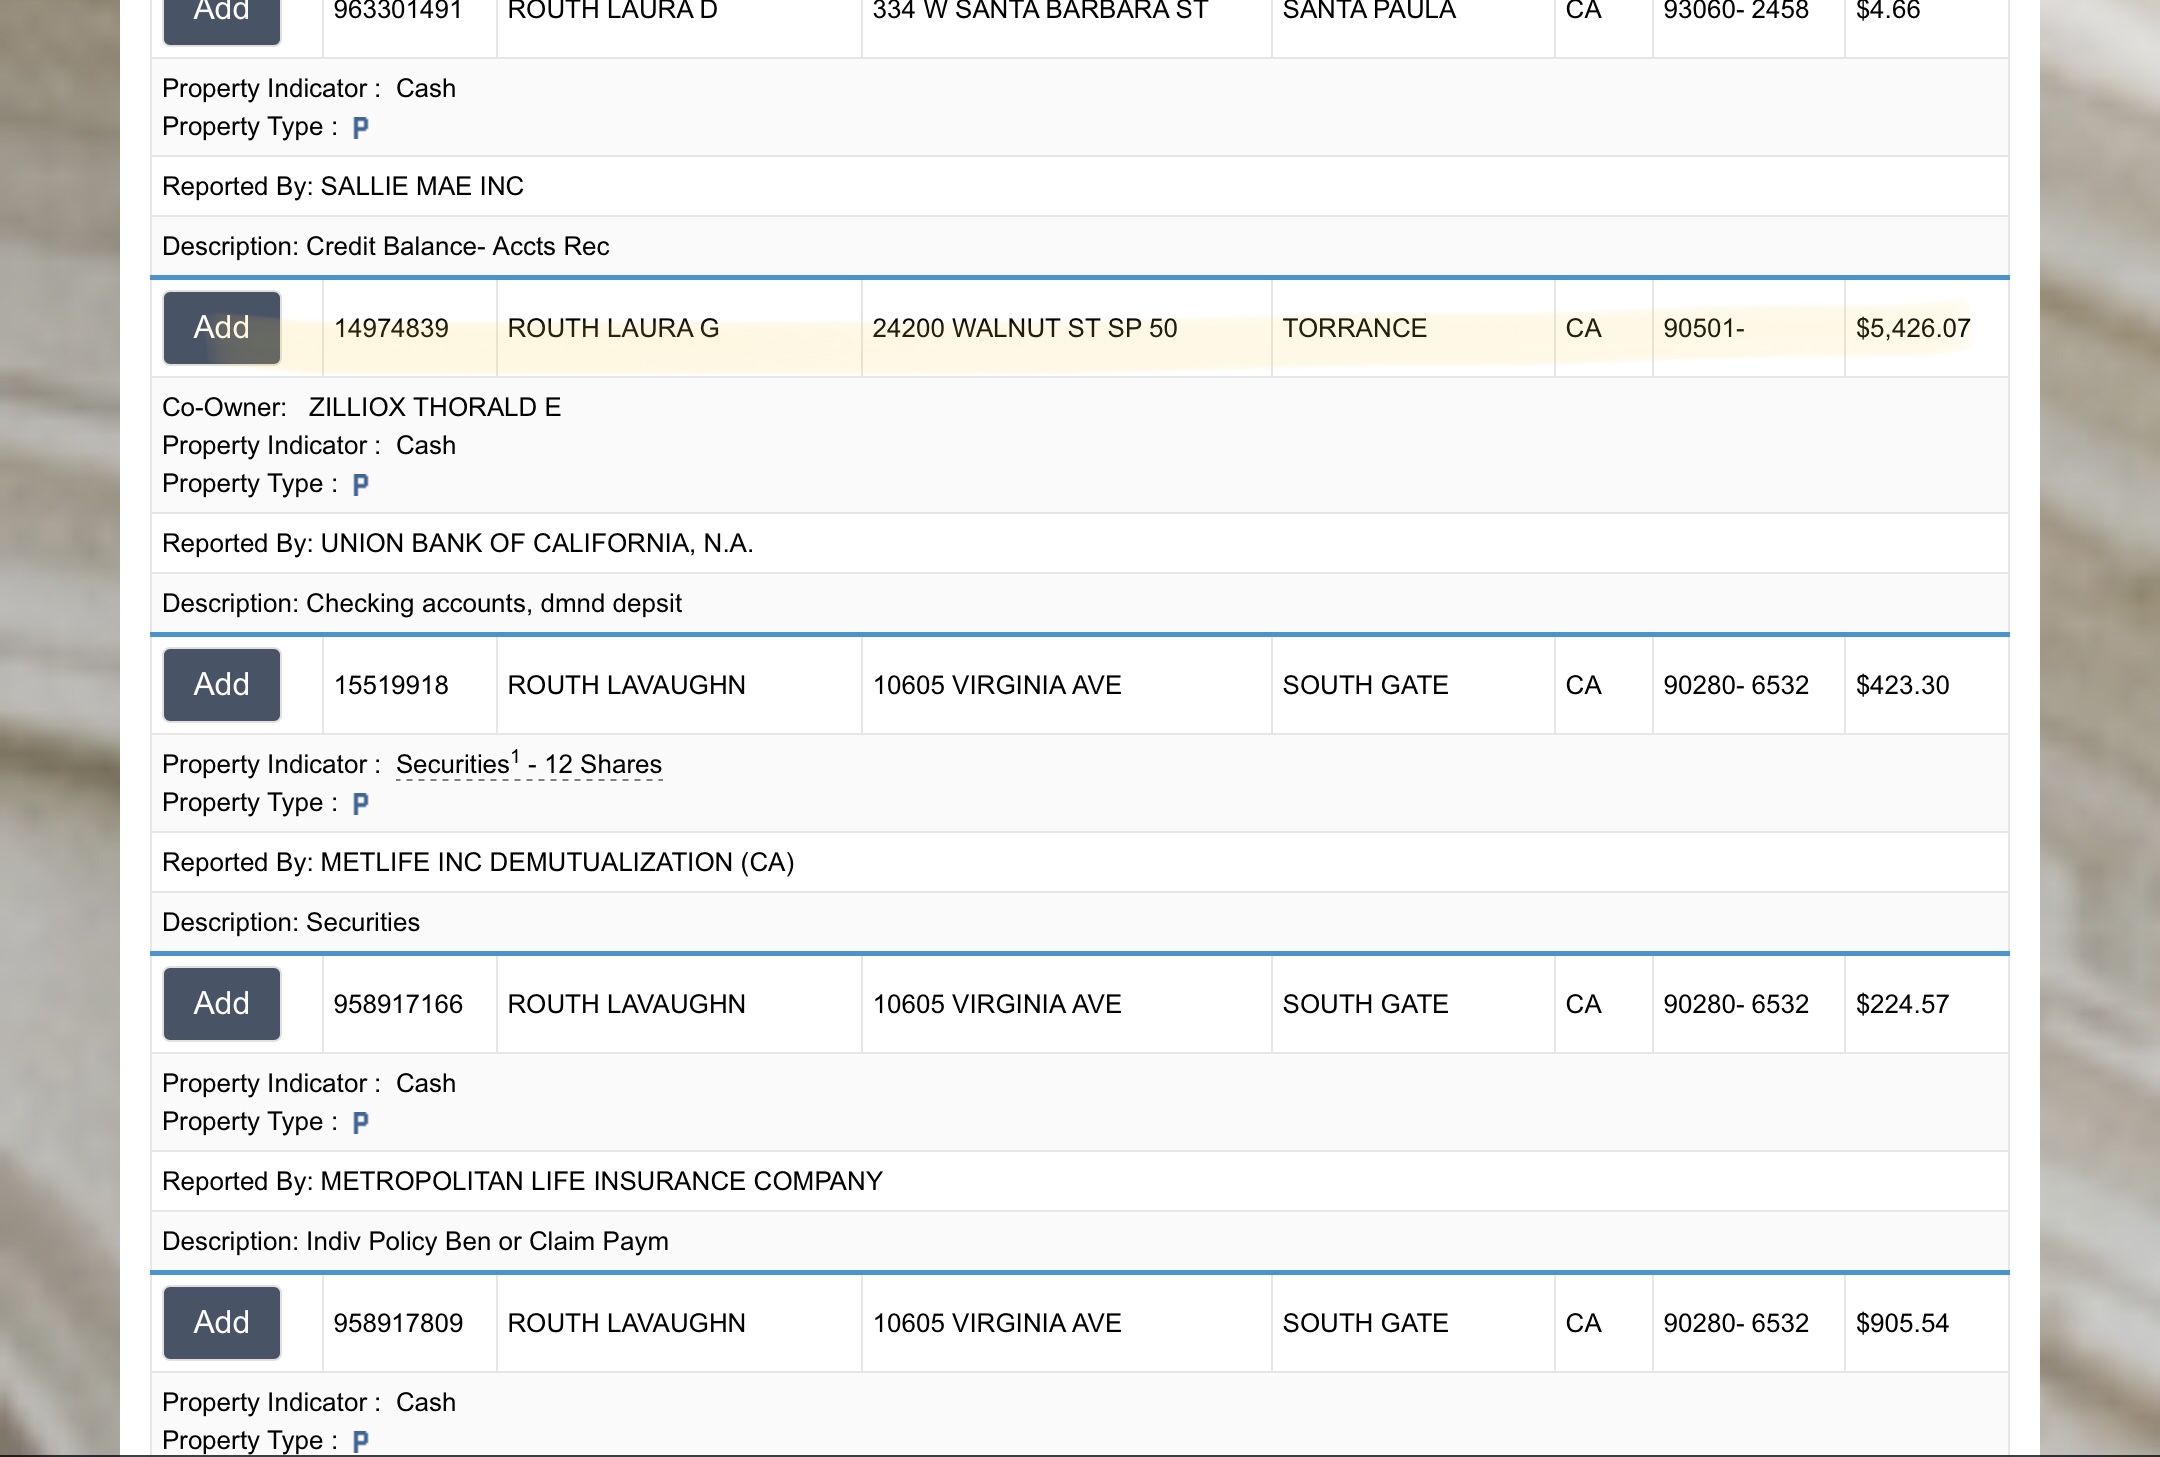Select Reported By METROPOLITAN LIFE INSURANCE COMPANY
This screenshot has width=2160, height=1457.
pos(602,1181)
